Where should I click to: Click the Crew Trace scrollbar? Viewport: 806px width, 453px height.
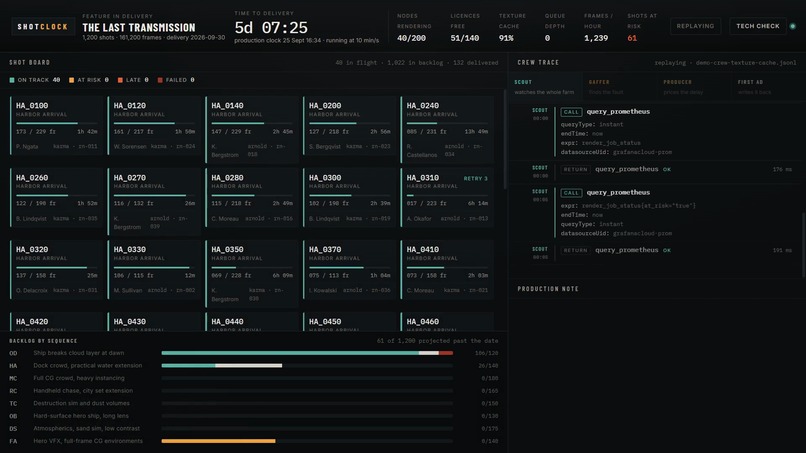[x=803, y=244]
